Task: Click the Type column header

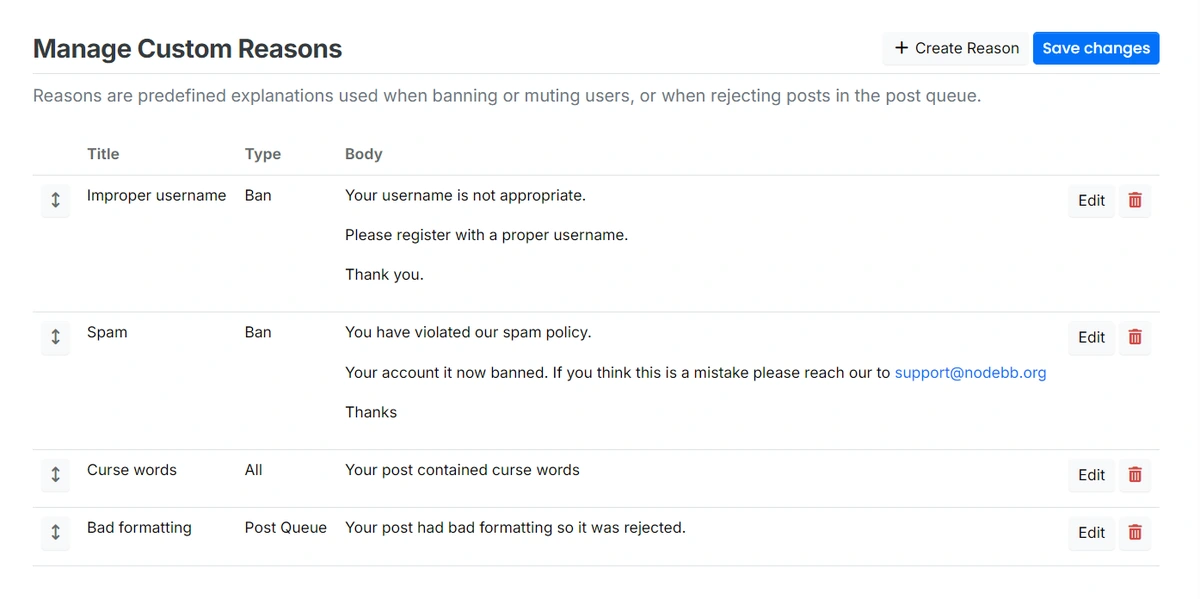Action: [263, 154]
